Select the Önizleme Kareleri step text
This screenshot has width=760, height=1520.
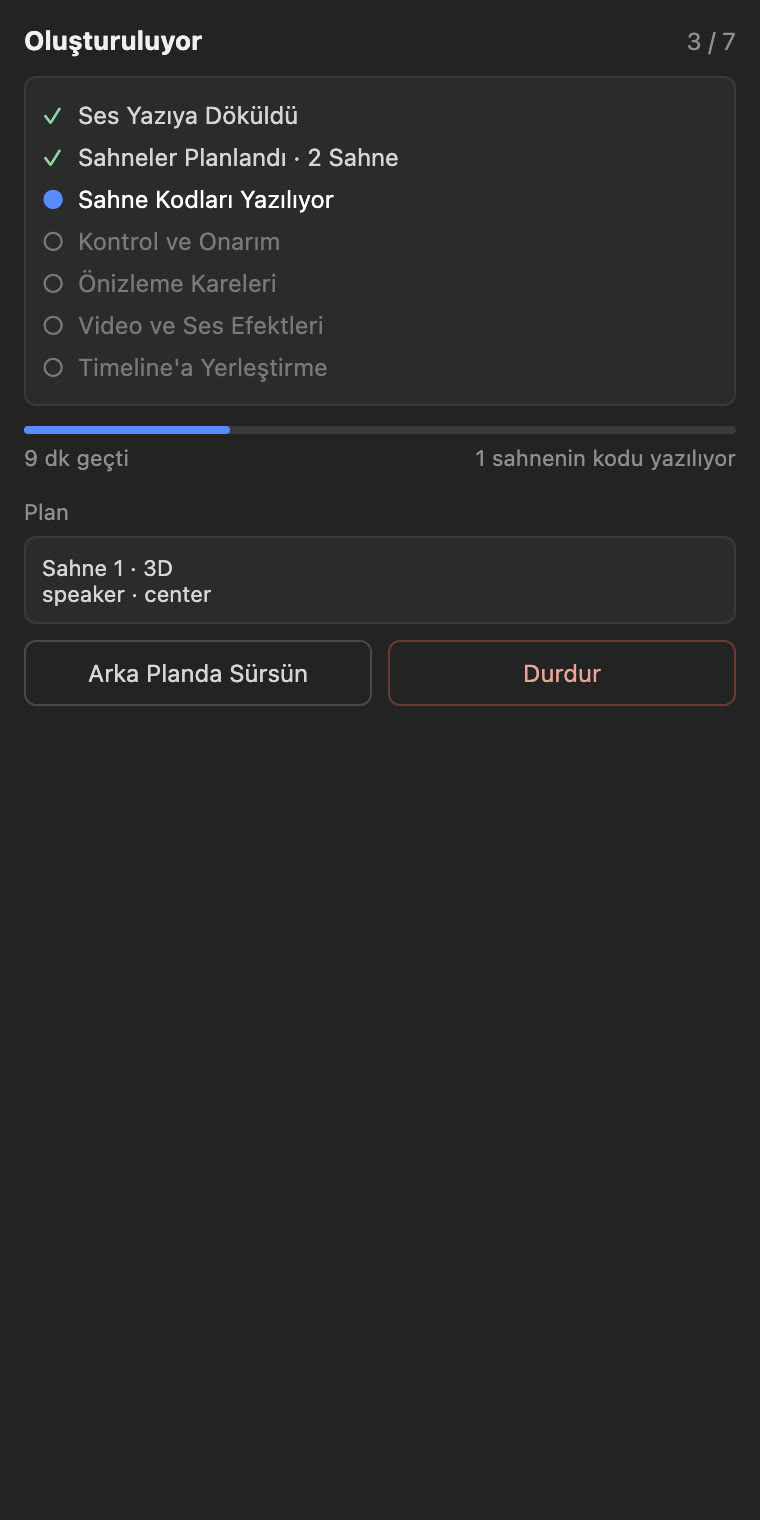[177, 284]
